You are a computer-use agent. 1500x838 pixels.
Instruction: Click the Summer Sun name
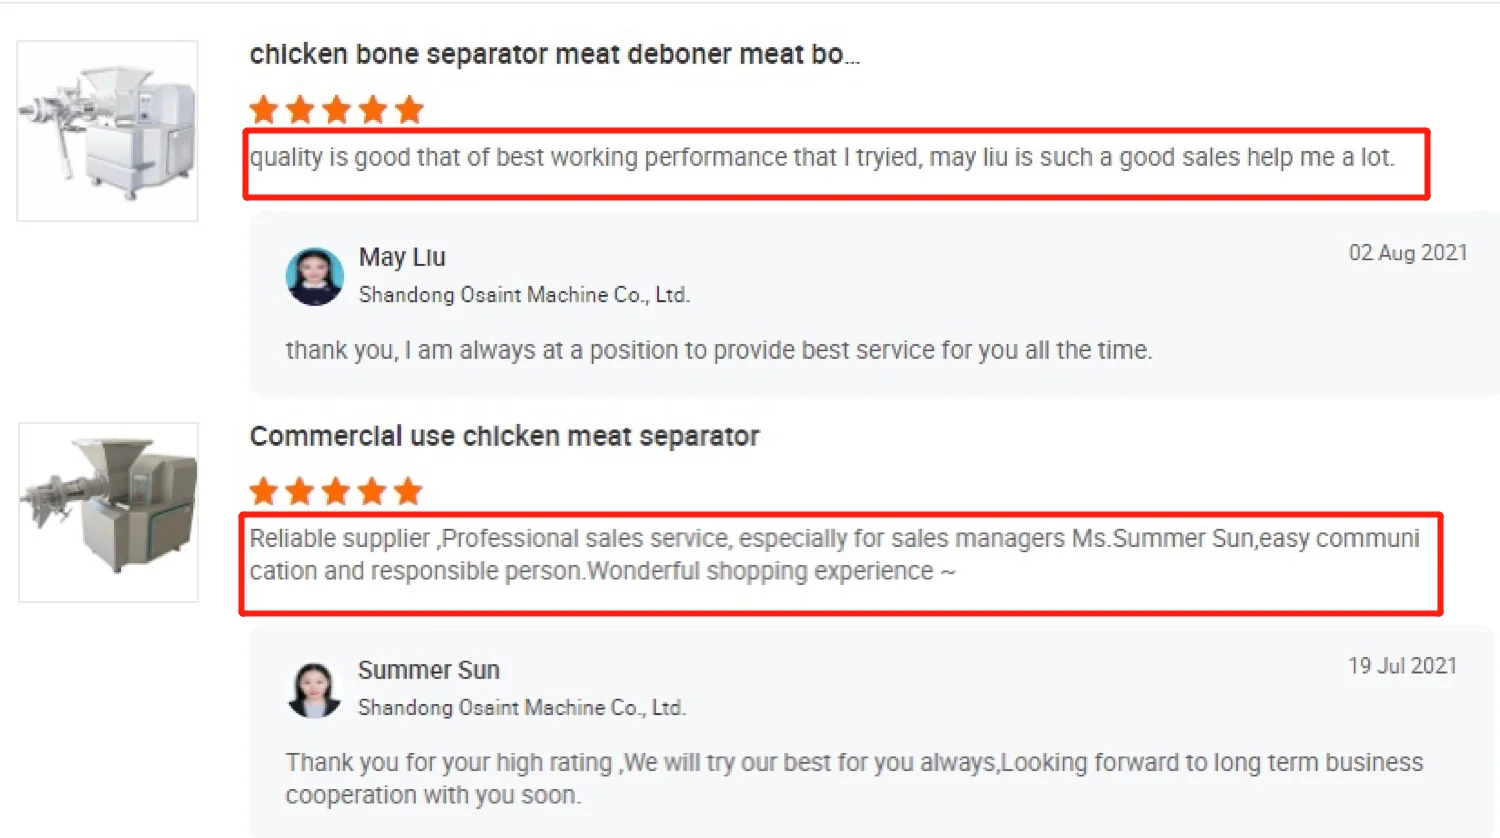429,670
